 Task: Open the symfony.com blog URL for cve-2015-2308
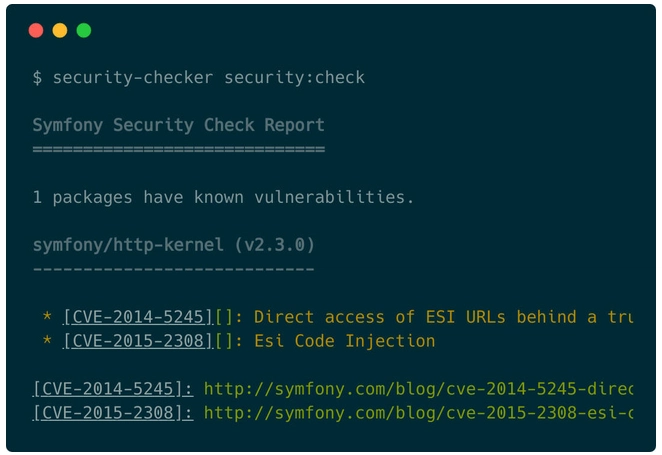[x=418, y=413]
